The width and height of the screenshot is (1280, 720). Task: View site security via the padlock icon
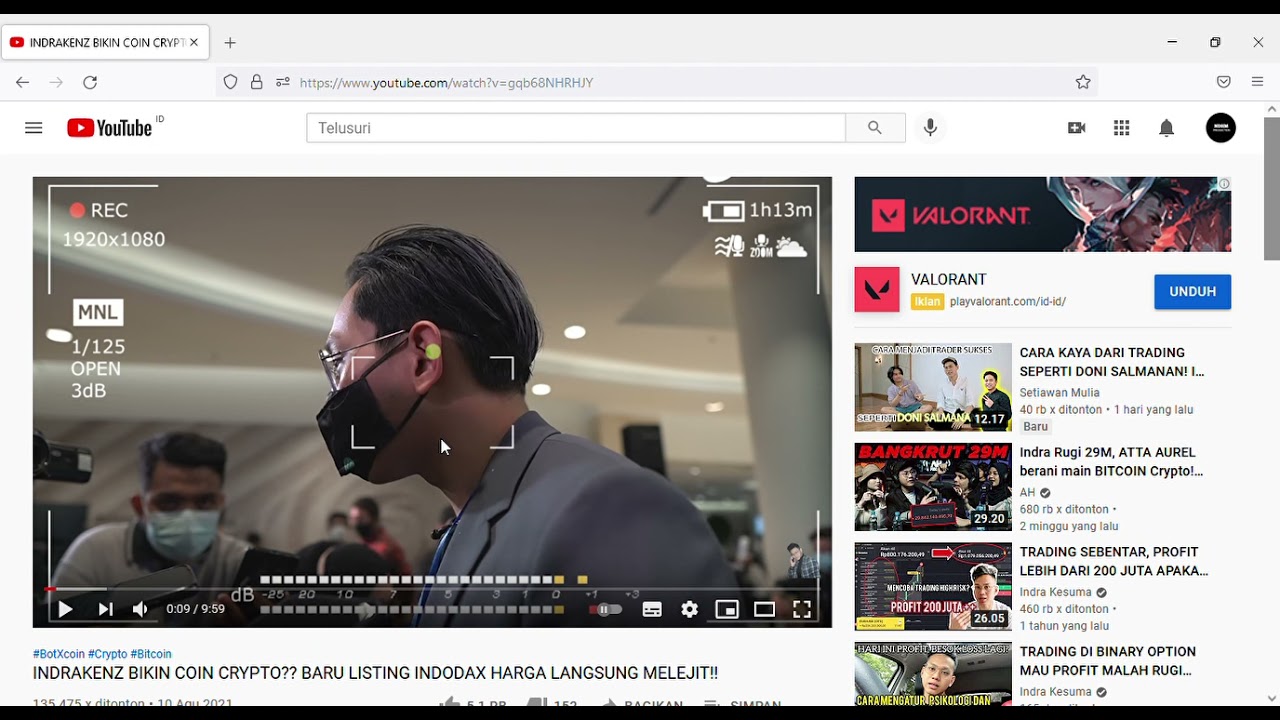click(257, 82)
